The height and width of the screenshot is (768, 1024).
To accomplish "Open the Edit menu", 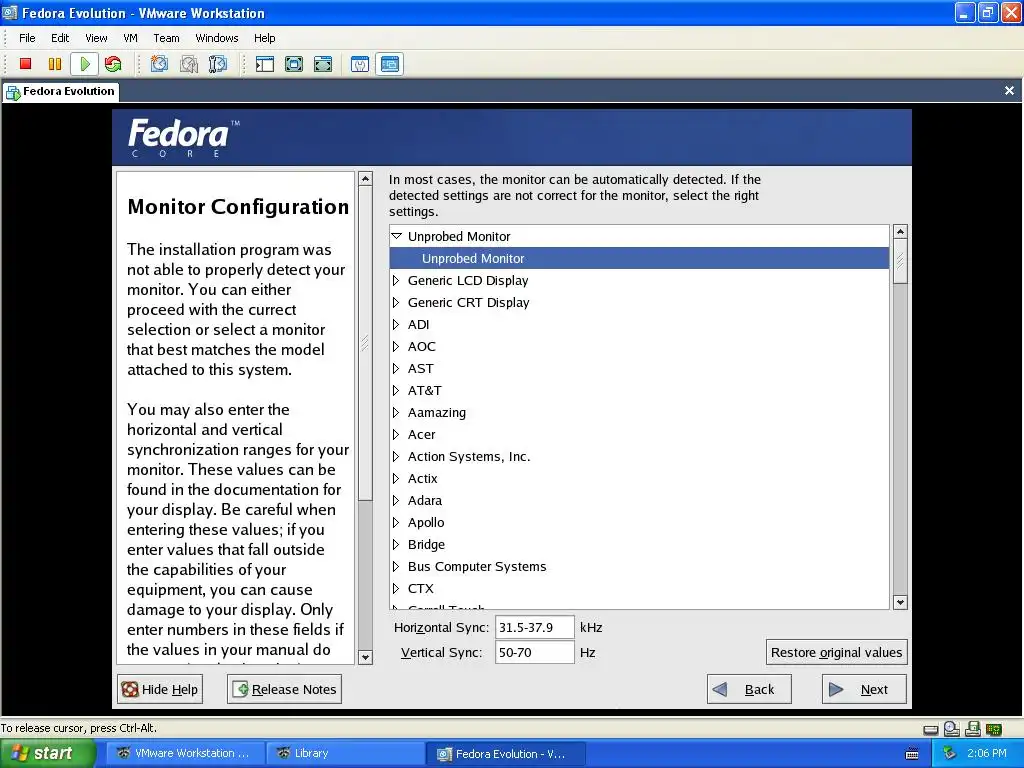I will 60,38.
